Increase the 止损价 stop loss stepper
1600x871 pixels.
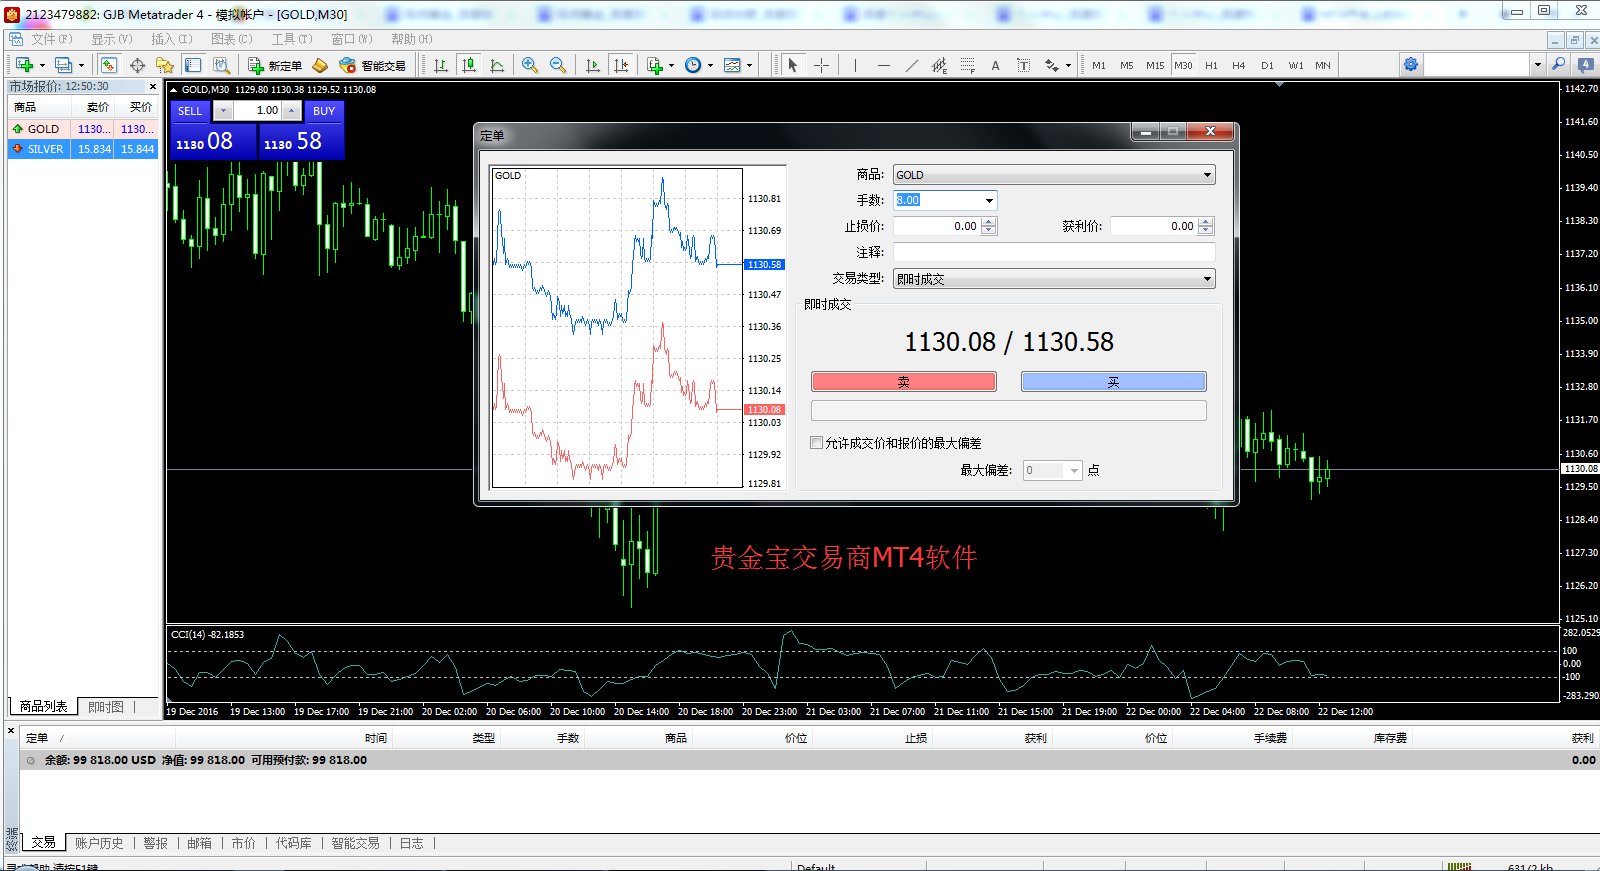tap(989, 222)
